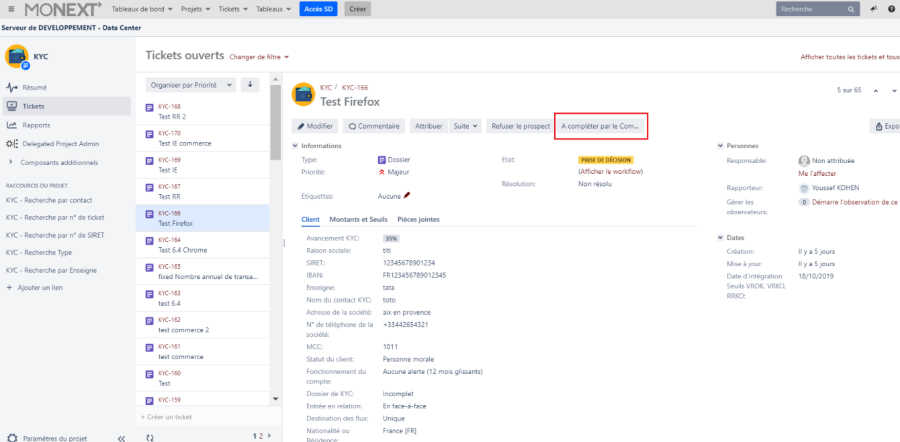
Task: Collapse the Informations section
Action: coord(294,146)
